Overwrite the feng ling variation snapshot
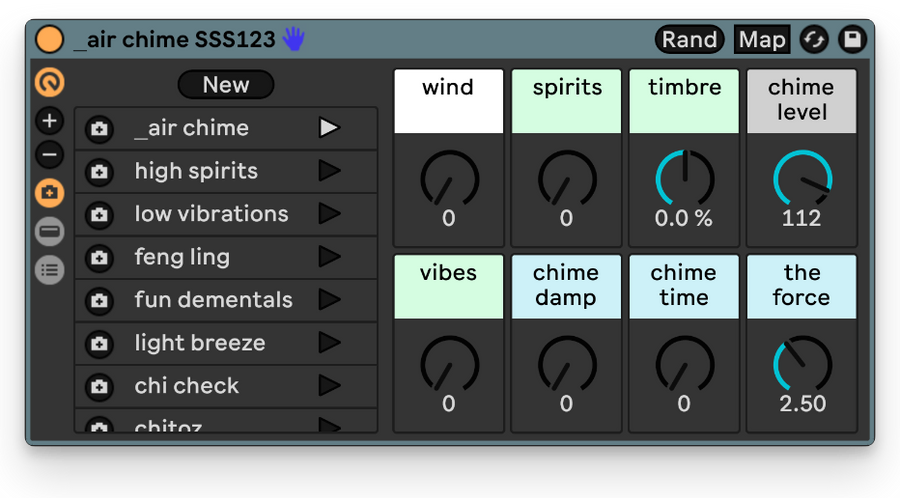The image size is (900, 498). click(99, 258)
